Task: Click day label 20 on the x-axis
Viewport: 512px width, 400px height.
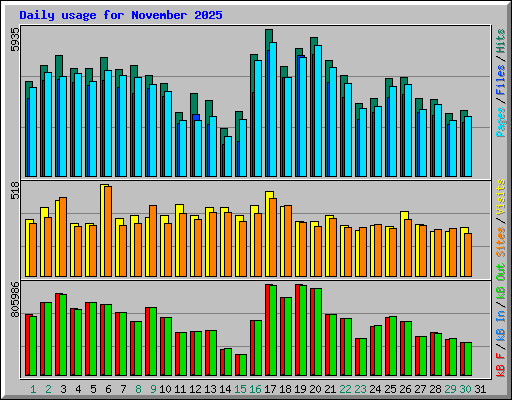Action: click(315, 389)
